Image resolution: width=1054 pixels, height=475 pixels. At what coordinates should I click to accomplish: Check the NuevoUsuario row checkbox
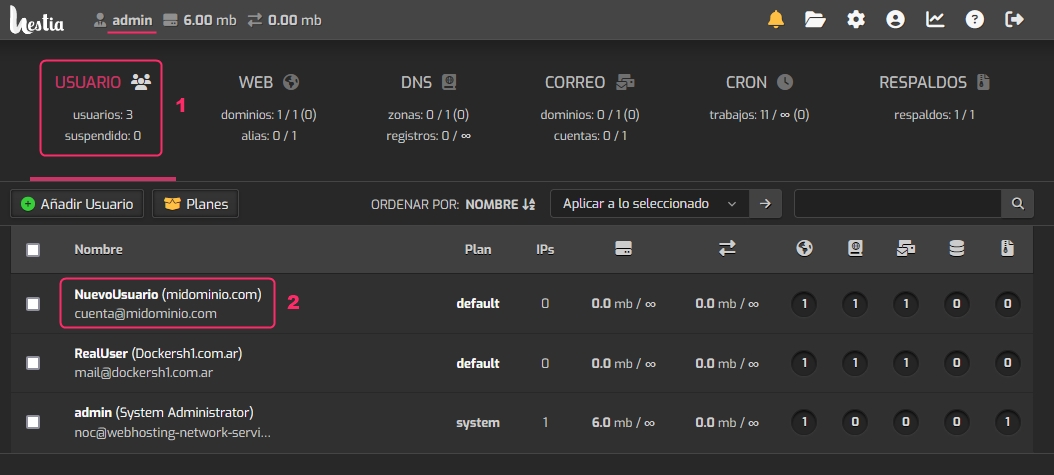tap(33, 304)
